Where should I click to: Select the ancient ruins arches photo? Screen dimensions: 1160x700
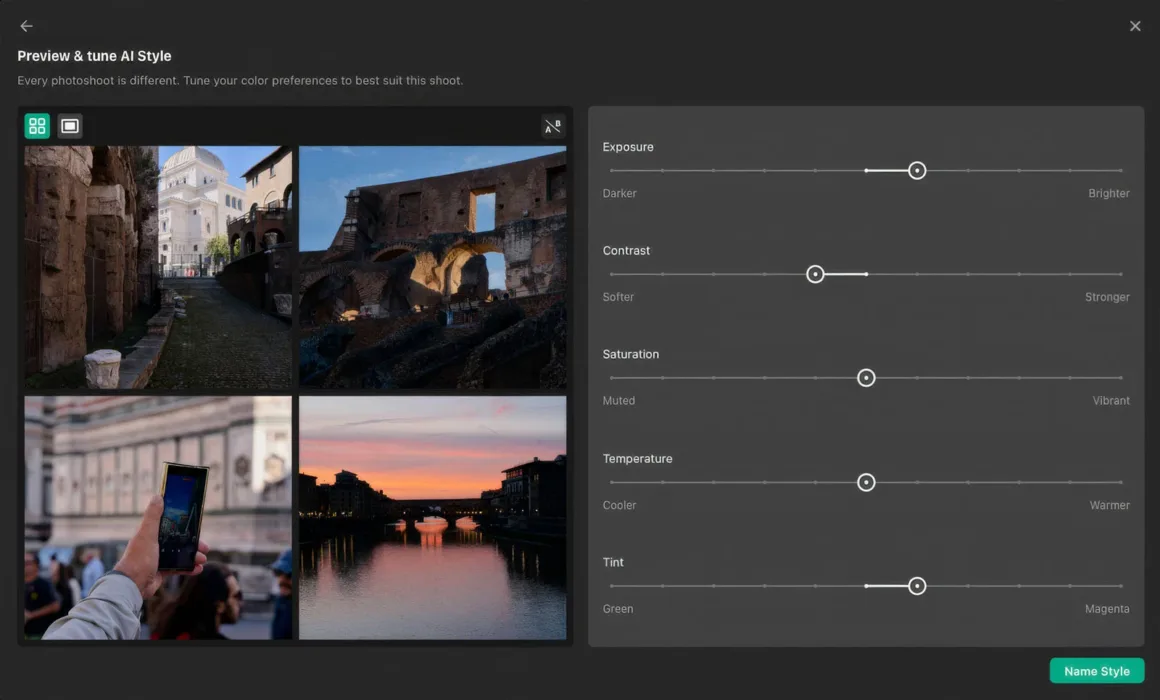pyautogui.click(x=433, y=267)
